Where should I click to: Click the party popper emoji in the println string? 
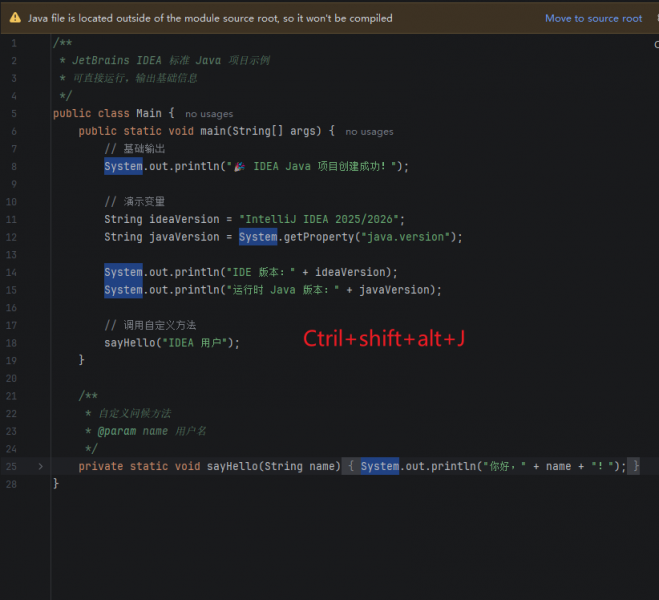click(x=240, y=166)
